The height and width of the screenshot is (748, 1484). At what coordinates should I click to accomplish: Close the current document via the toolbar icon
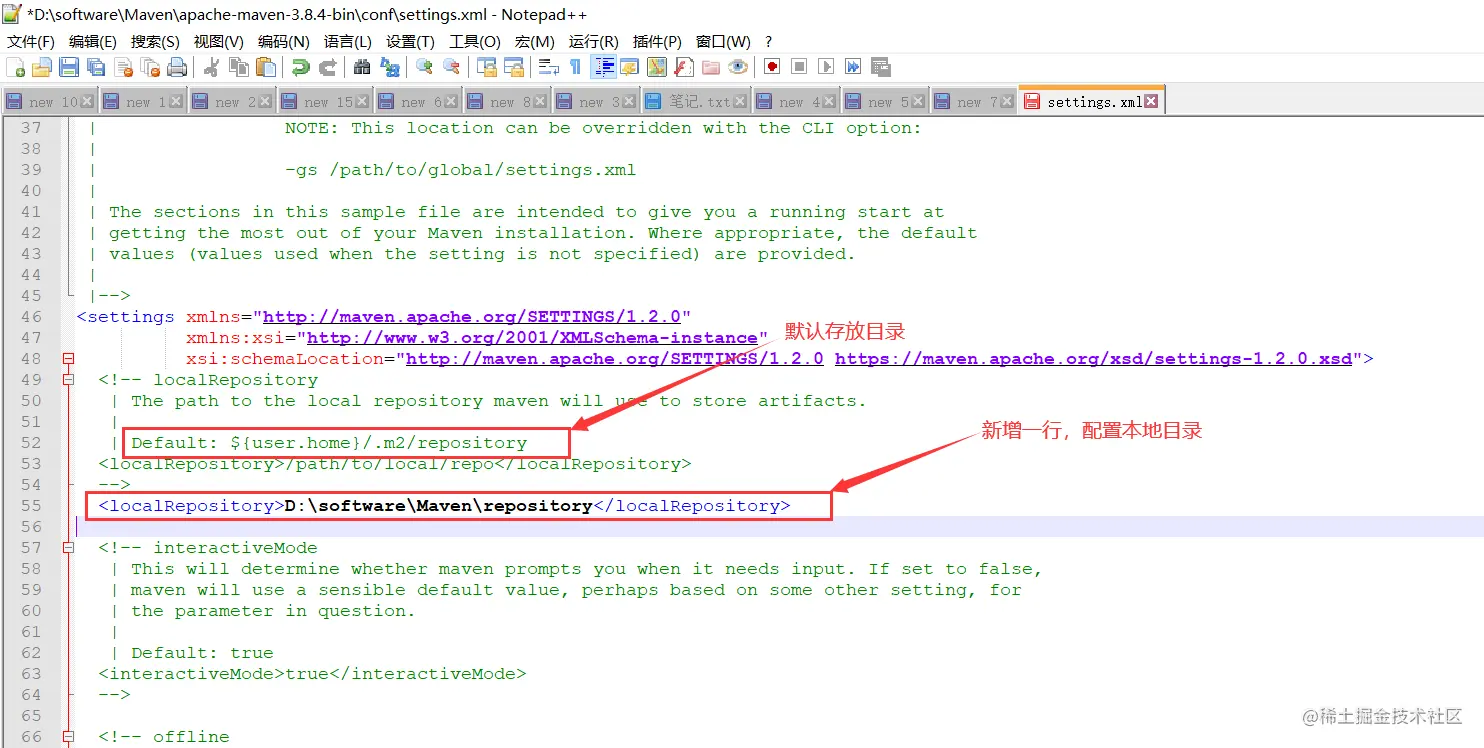click(x=124, y=67)
